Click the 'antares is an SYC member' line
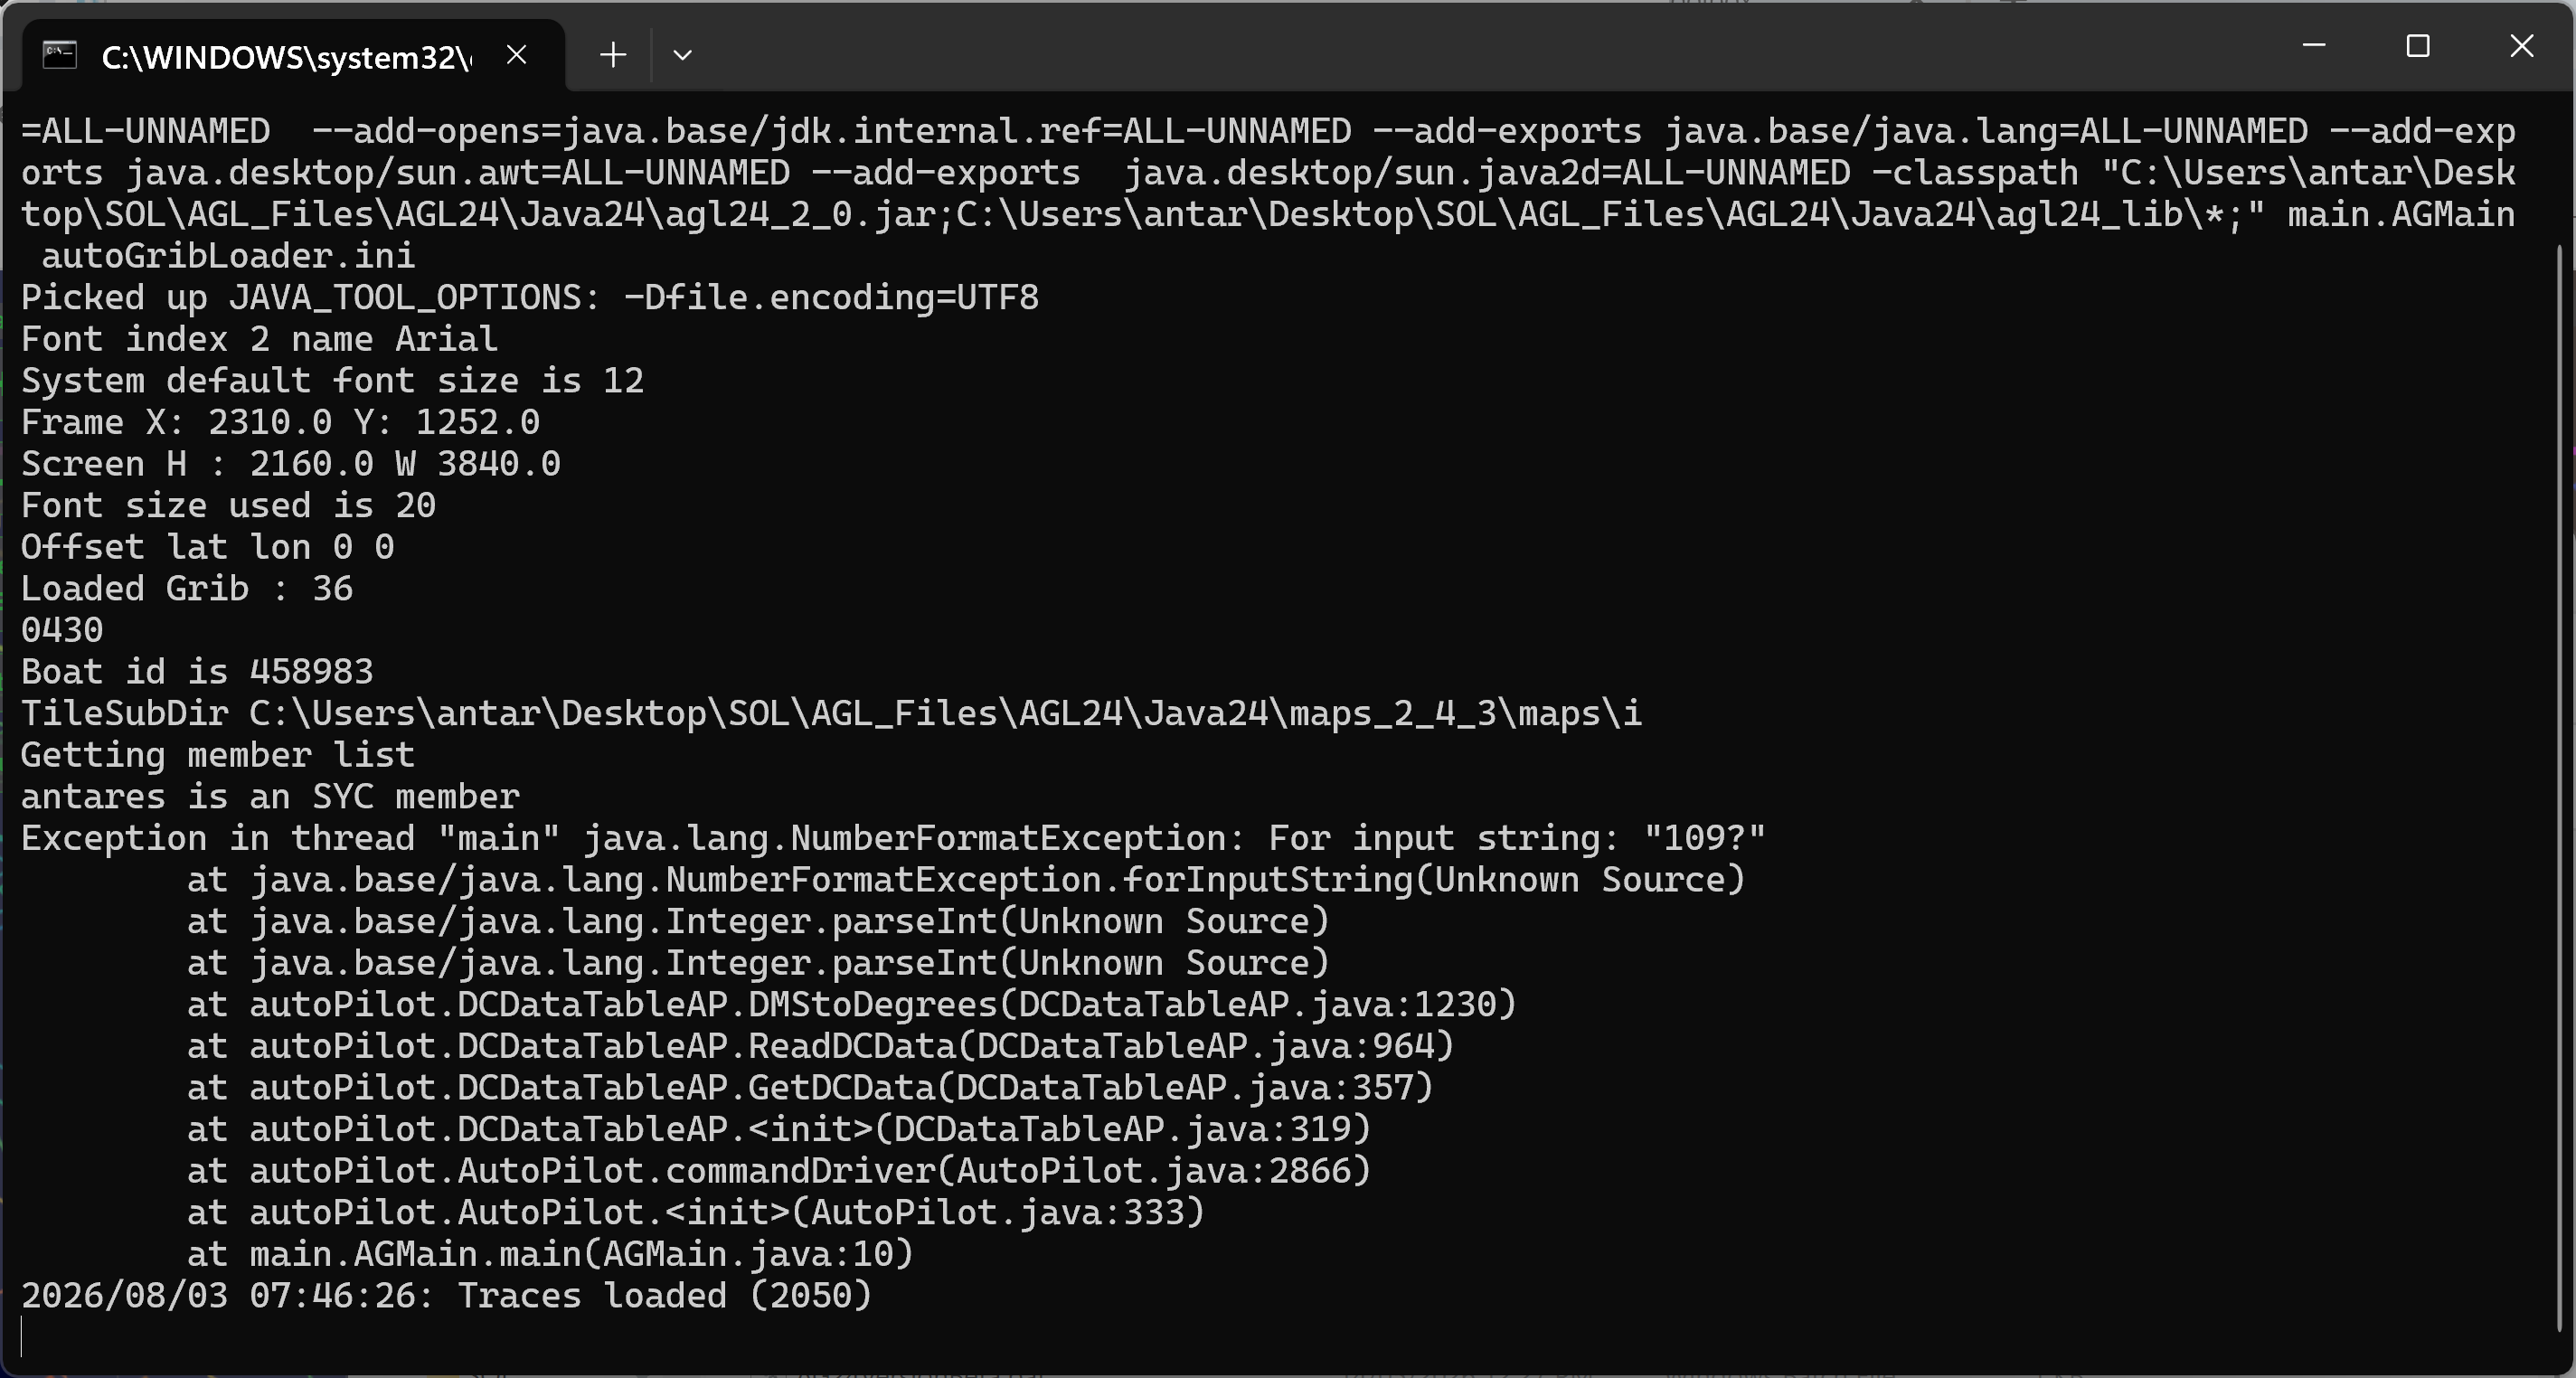The image size is (2576, 1378). (270, 796)
